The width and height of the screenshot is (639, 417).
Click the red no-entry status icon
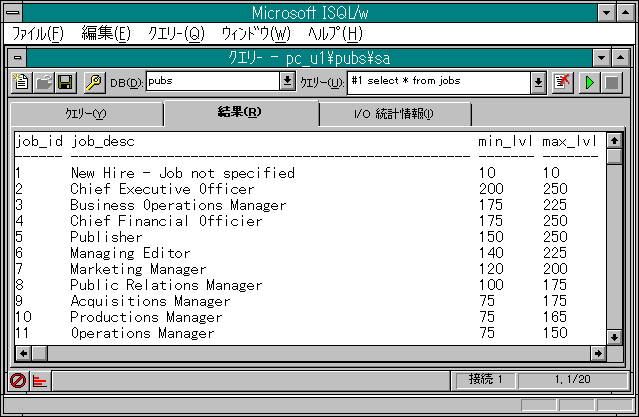[x=18, y=381]
